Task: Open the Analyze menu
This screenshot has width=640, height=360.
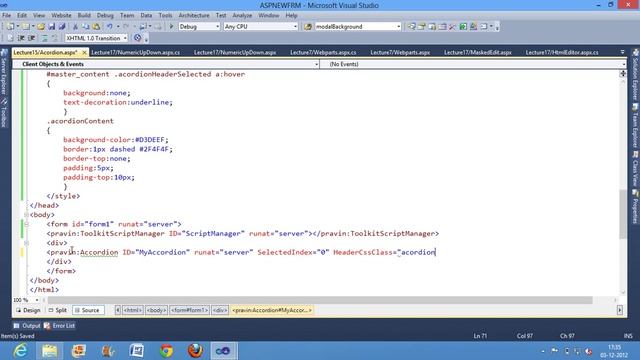Action: (x=242, y=16)
